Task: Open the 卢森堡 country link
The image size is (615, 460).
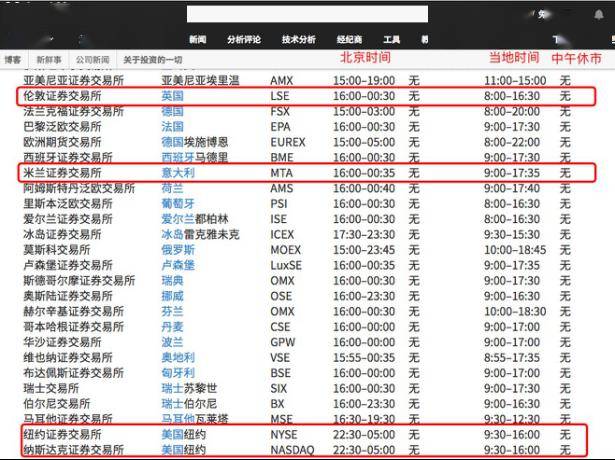Action: pos(178,265)
